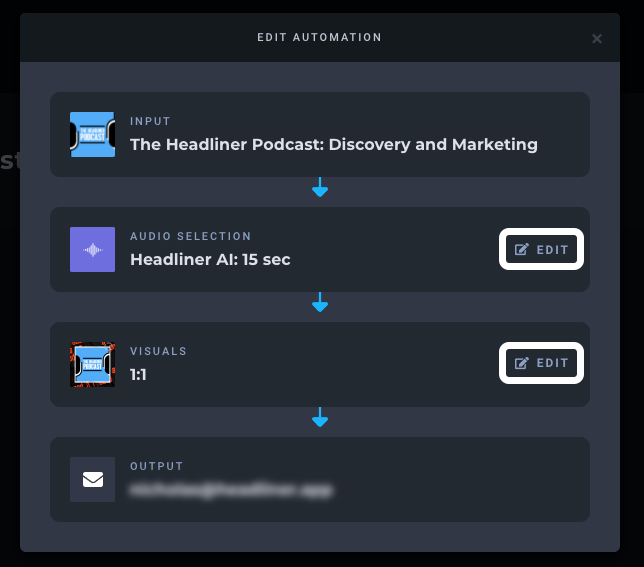
Task: Click the Visuals 1:1 artwork thumbnail
Action: [92, 364]
